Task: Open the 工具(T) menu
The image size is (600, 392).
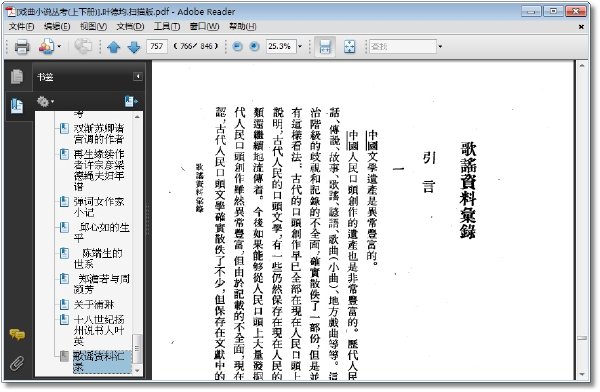Action: [167, 26]
